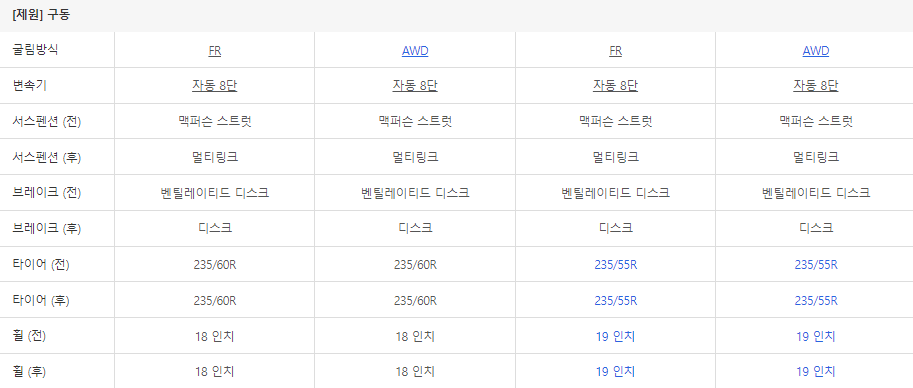The image size is (913, 388).
Task: Click 벤틸레이티드 디스크 in the AWD 19 인치 column
Action: pos(816,193)
